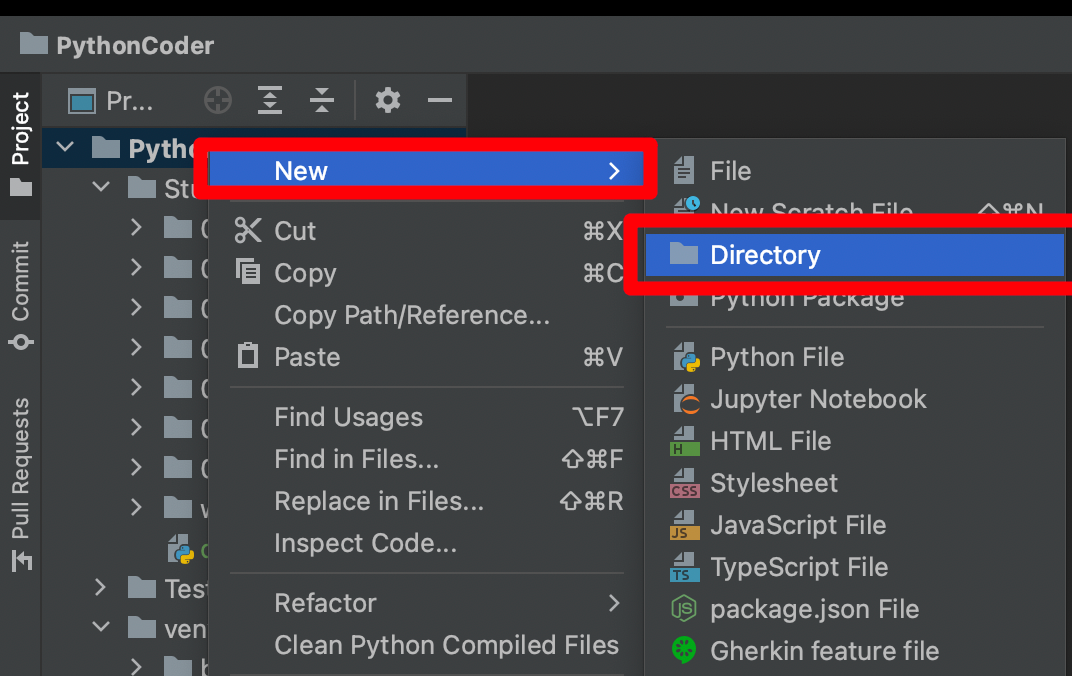
Task: Choose Inspect Code... menu entry
Action: tap(426, 543)
